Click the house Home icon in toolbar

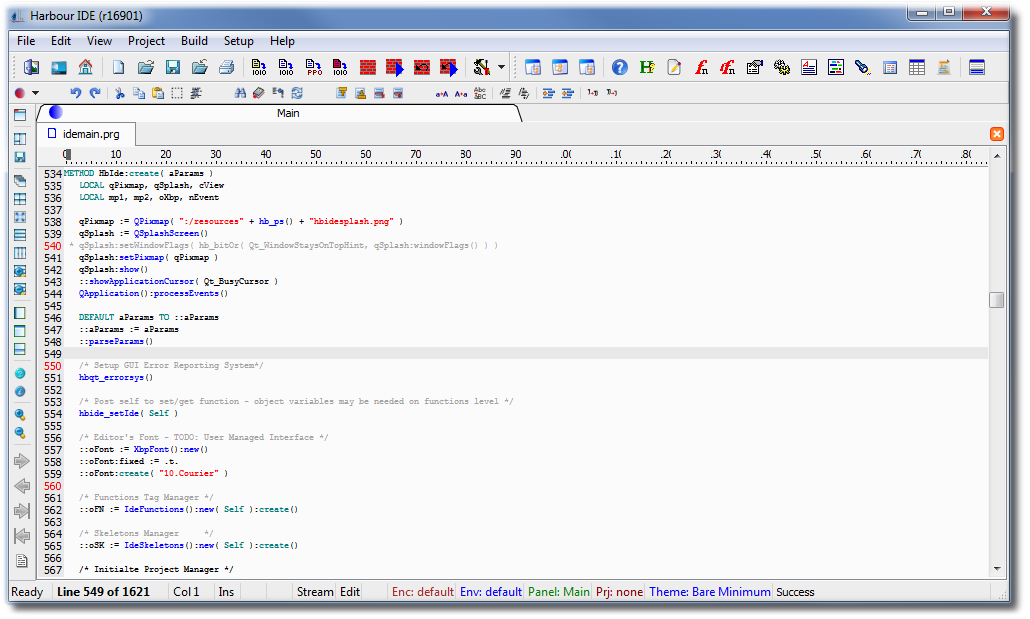[x=85, y=68]
